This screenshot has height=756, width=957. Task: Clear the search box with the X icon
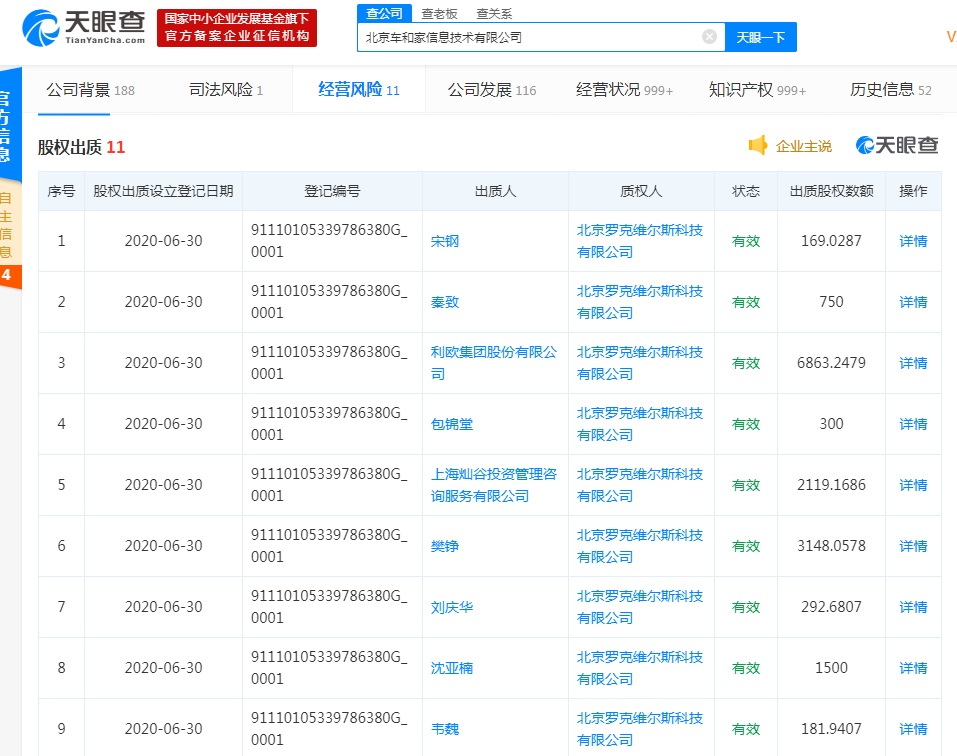(x=709, y=37)
